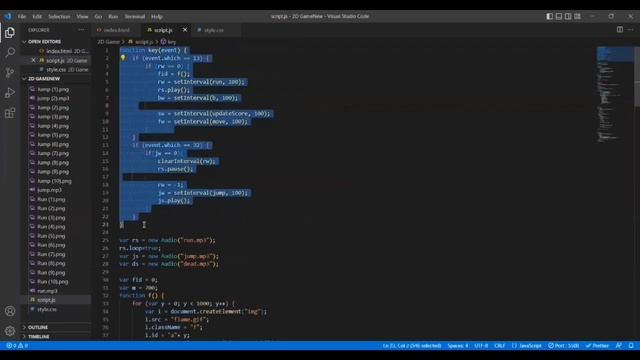Click the Spaces: 4 indentation status item

click(x=458, y=346)
